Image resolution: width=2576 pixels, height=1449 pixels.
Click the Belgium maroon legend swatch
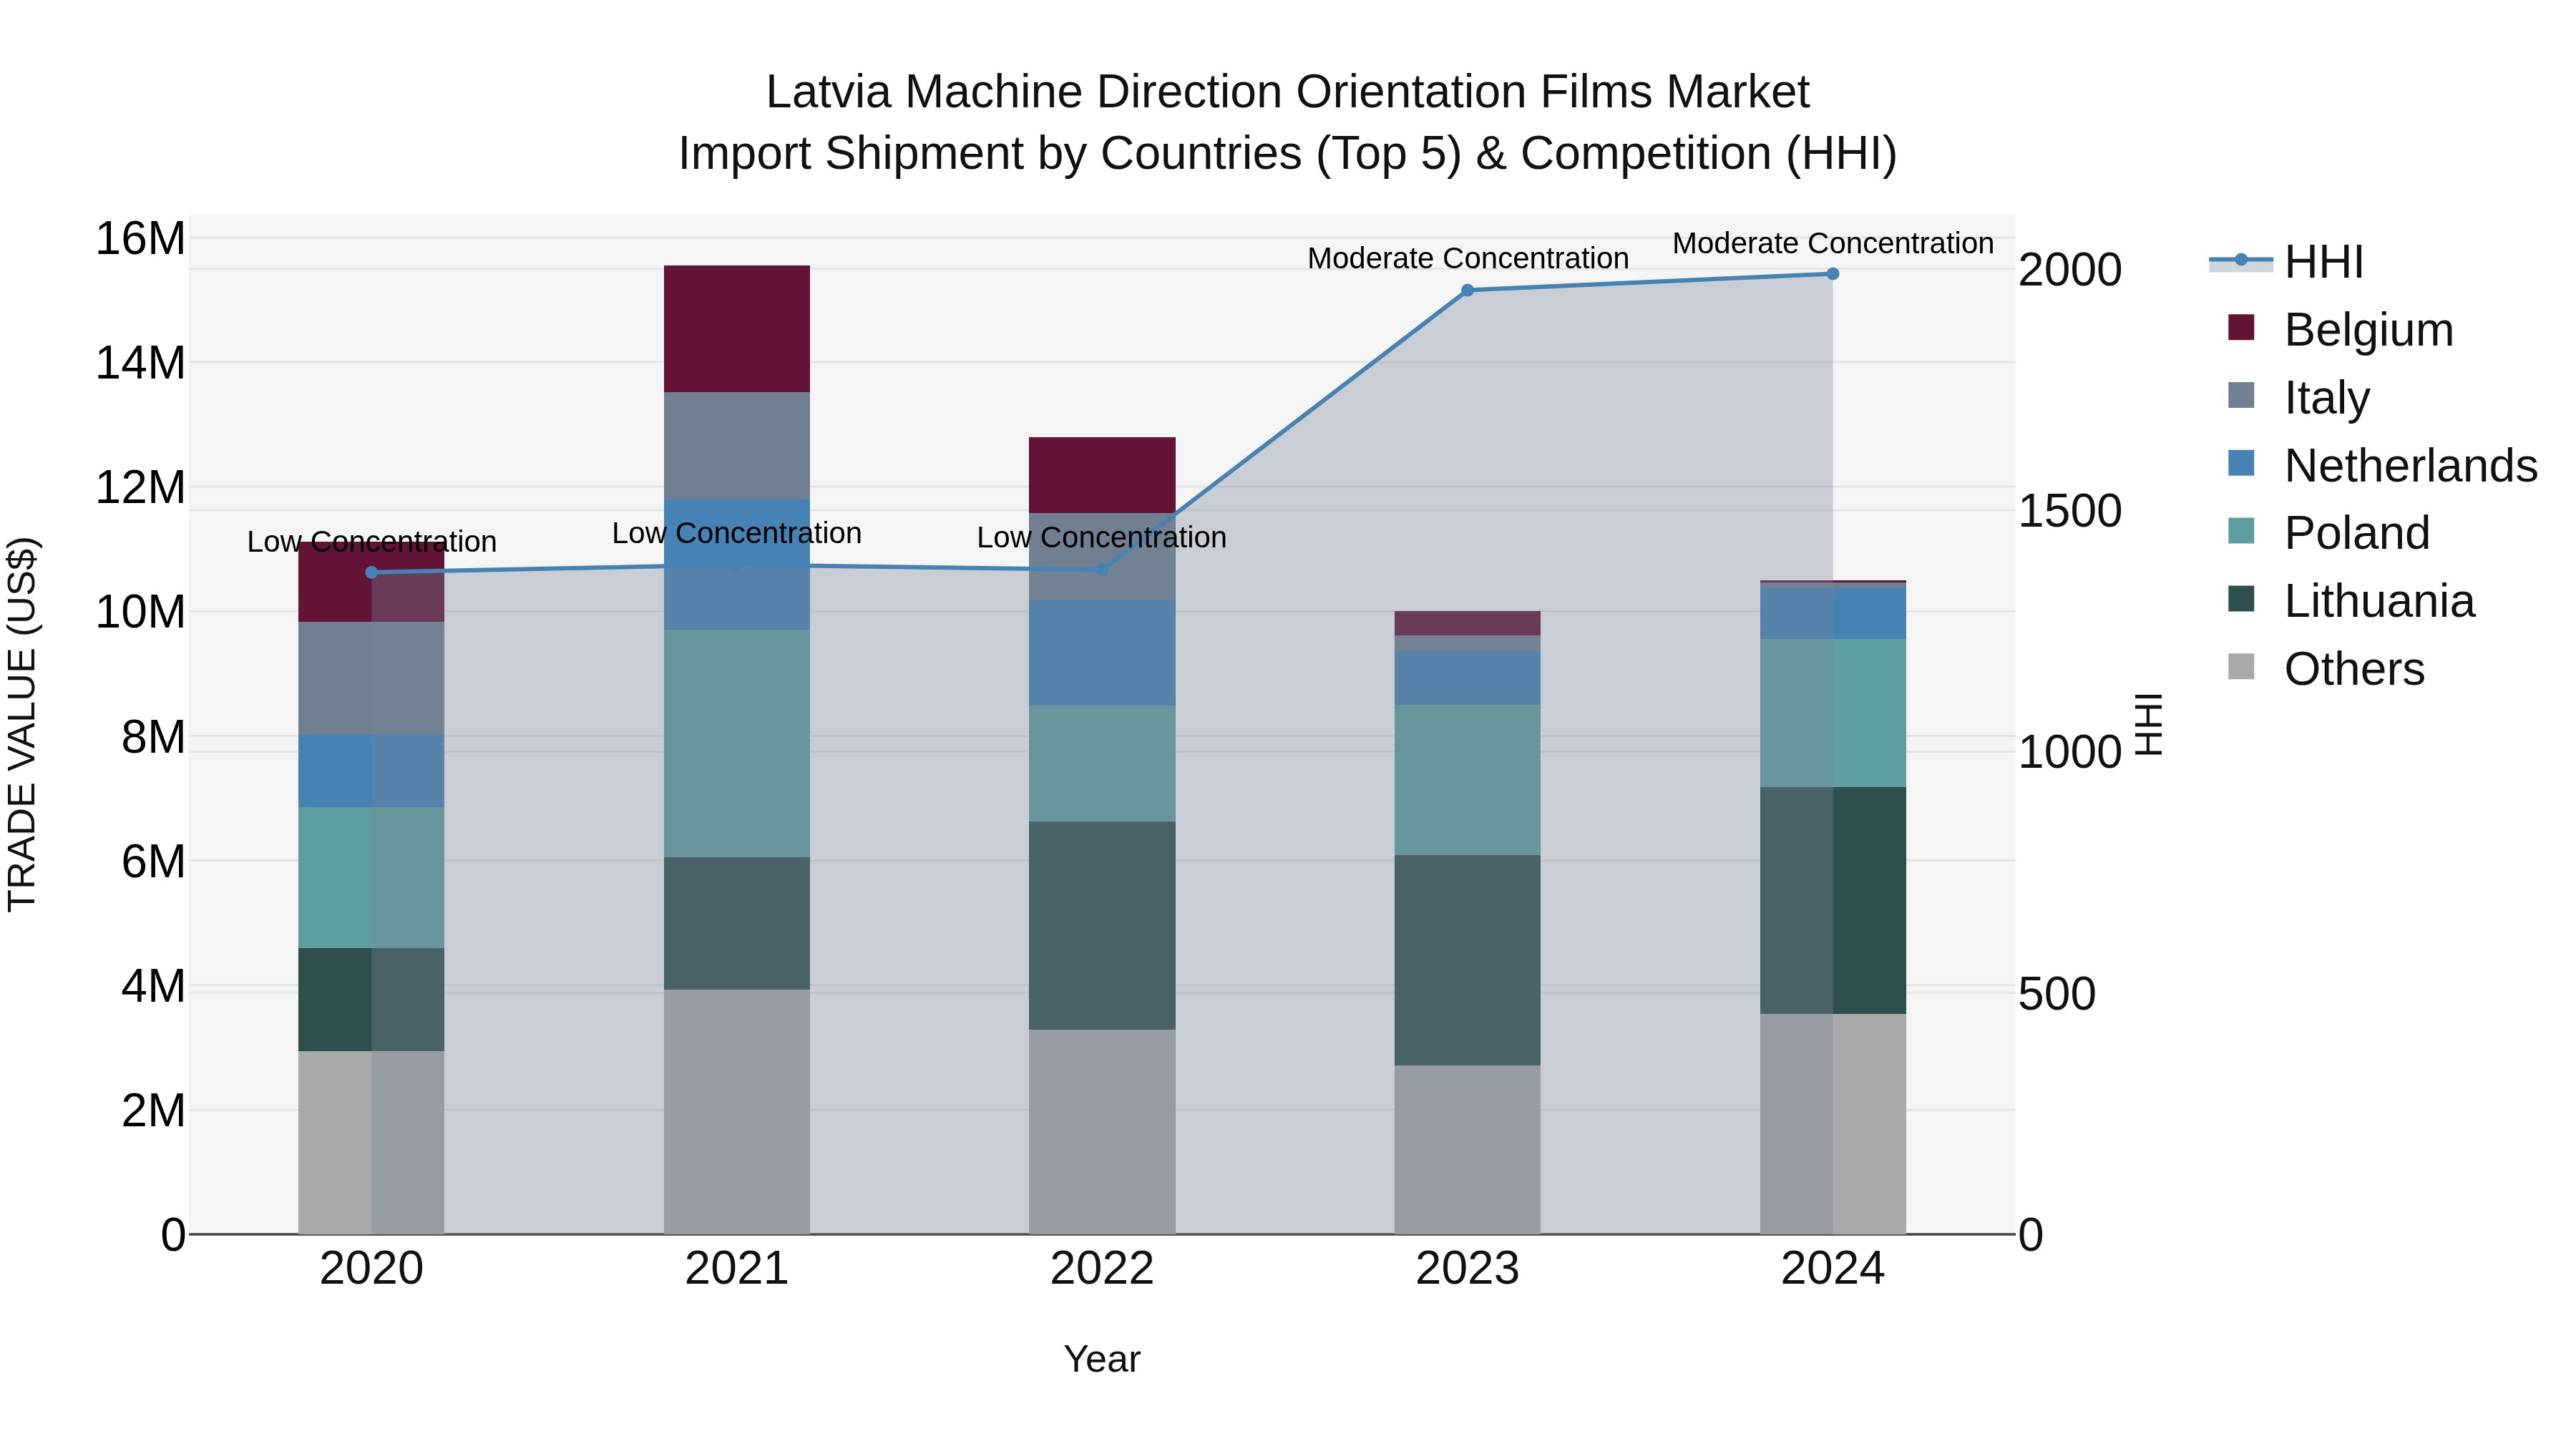coord(2241,327)
